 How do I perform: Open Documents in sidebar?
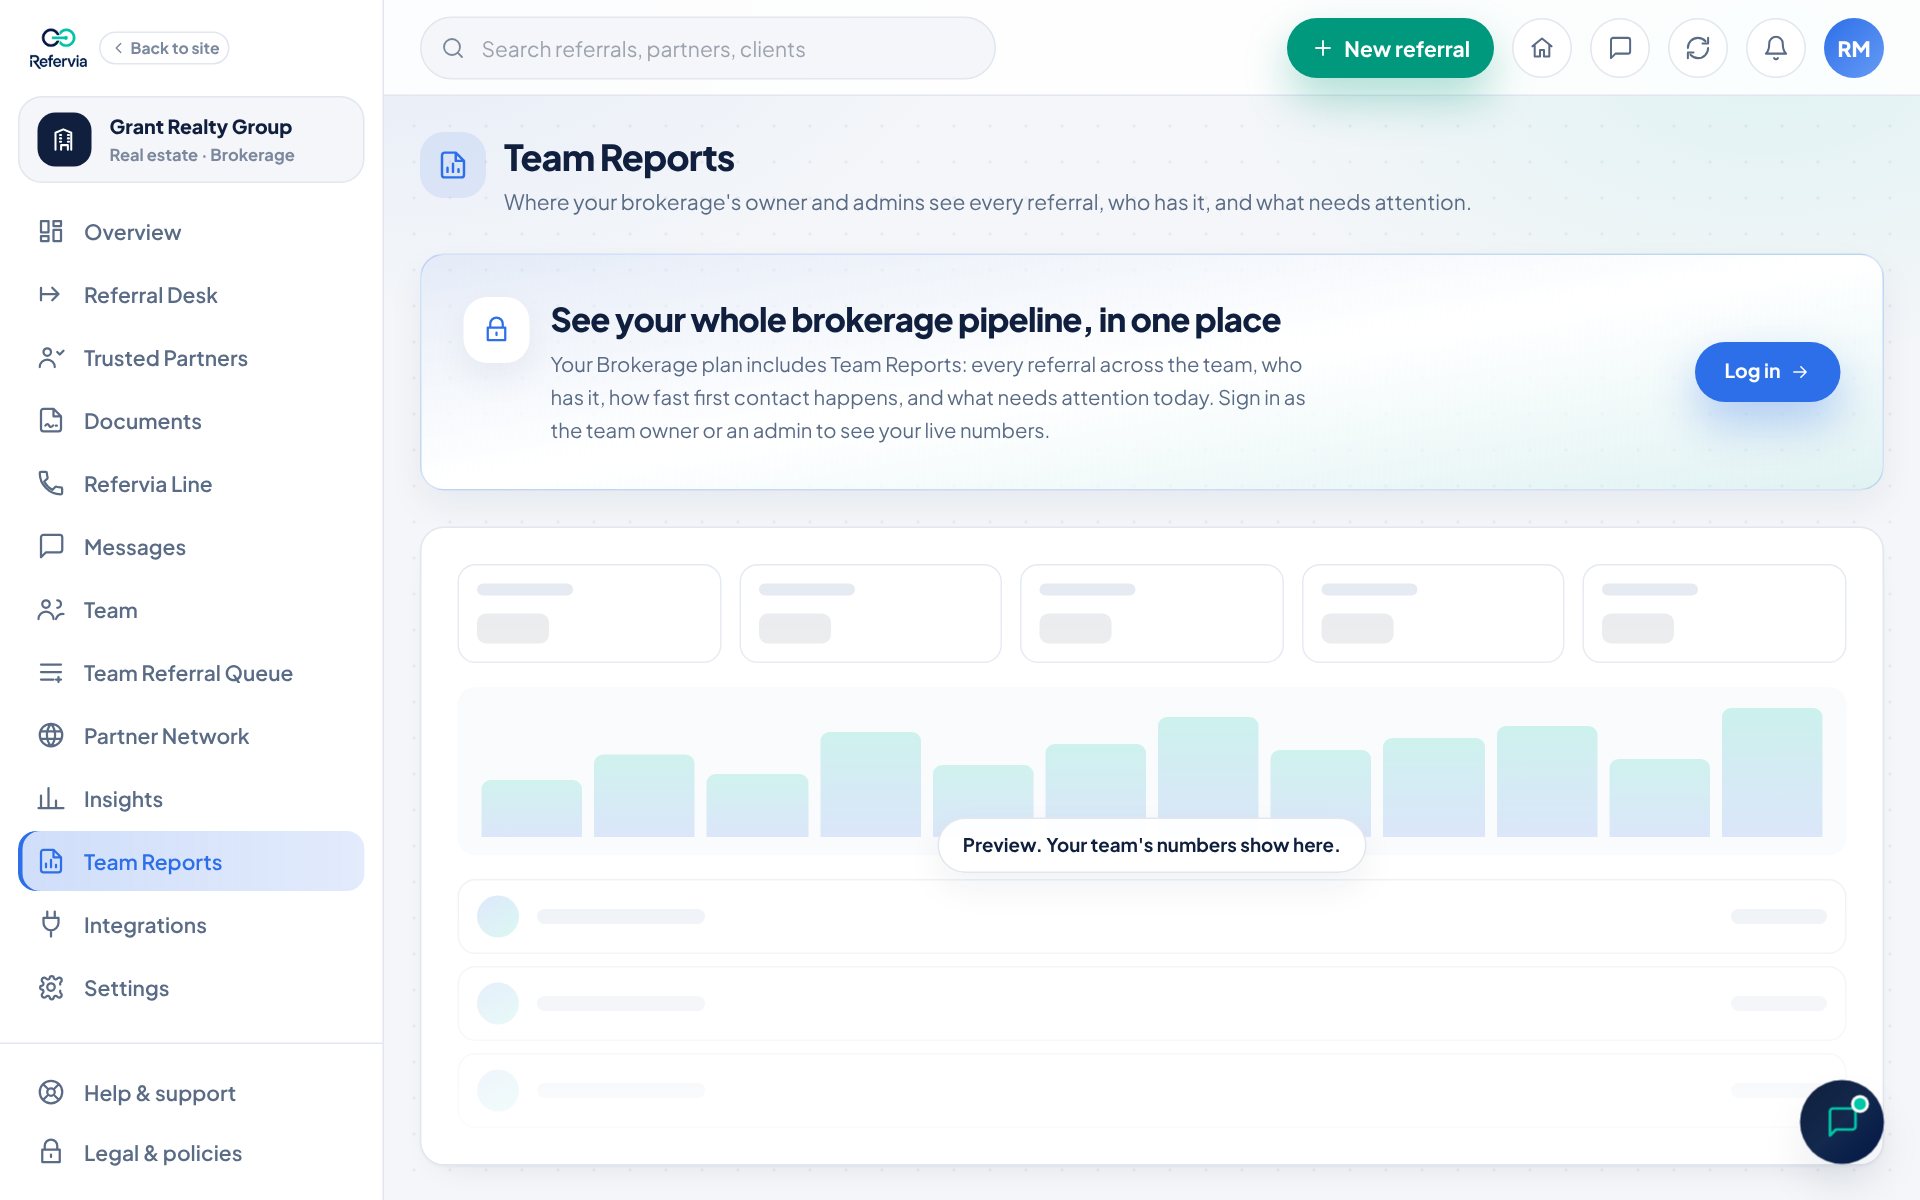191,421
